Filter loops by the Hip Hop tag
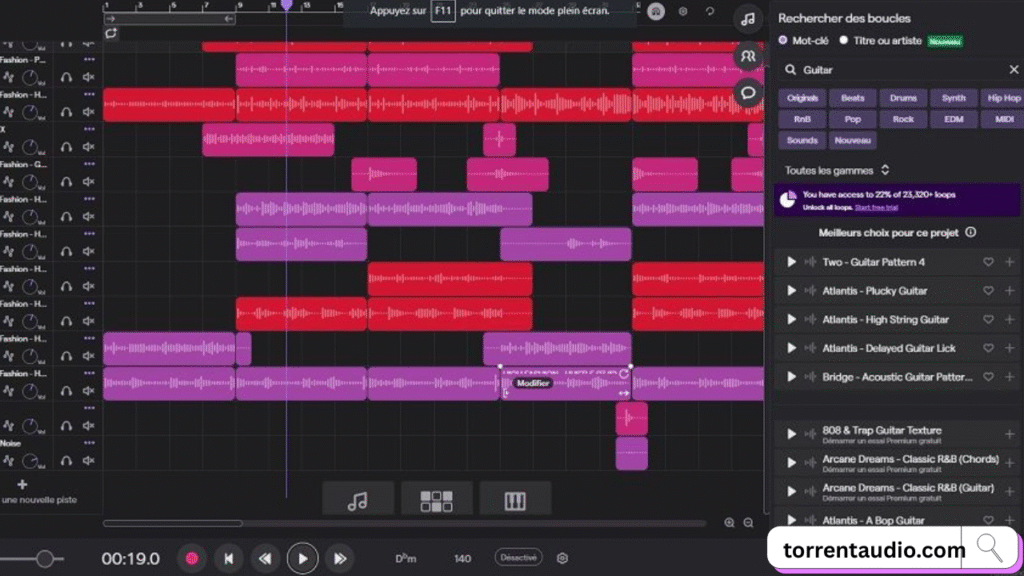Image resolution: width=1024 pixels, height=576 pixels. pyautogui.click(x=1003, y=98)
